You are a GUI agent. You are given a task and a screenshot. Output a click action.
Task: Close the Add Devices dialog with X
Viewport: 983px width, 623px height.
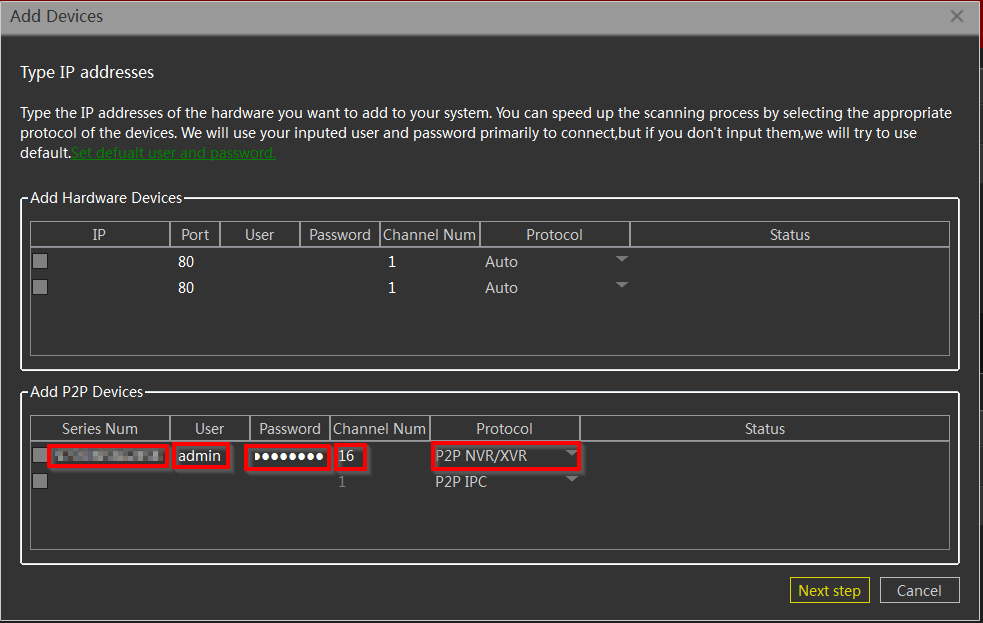pyautogui.click(x=957, y=16)
